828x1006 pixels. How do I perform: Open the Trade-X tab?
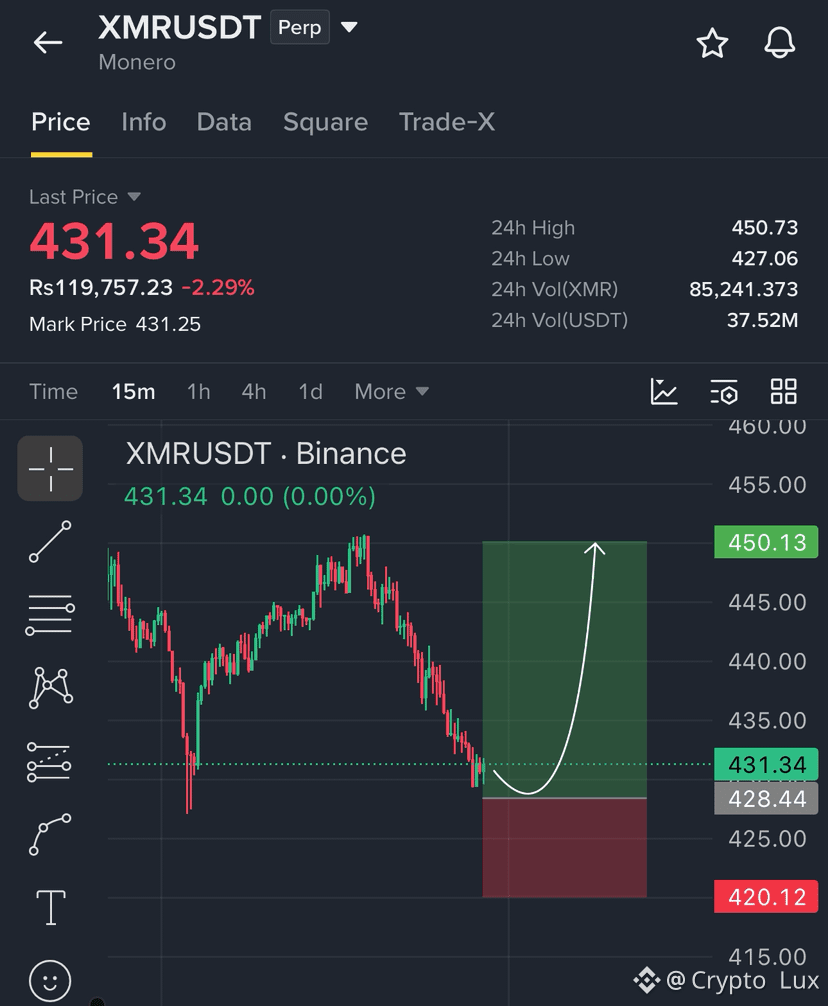446,122
